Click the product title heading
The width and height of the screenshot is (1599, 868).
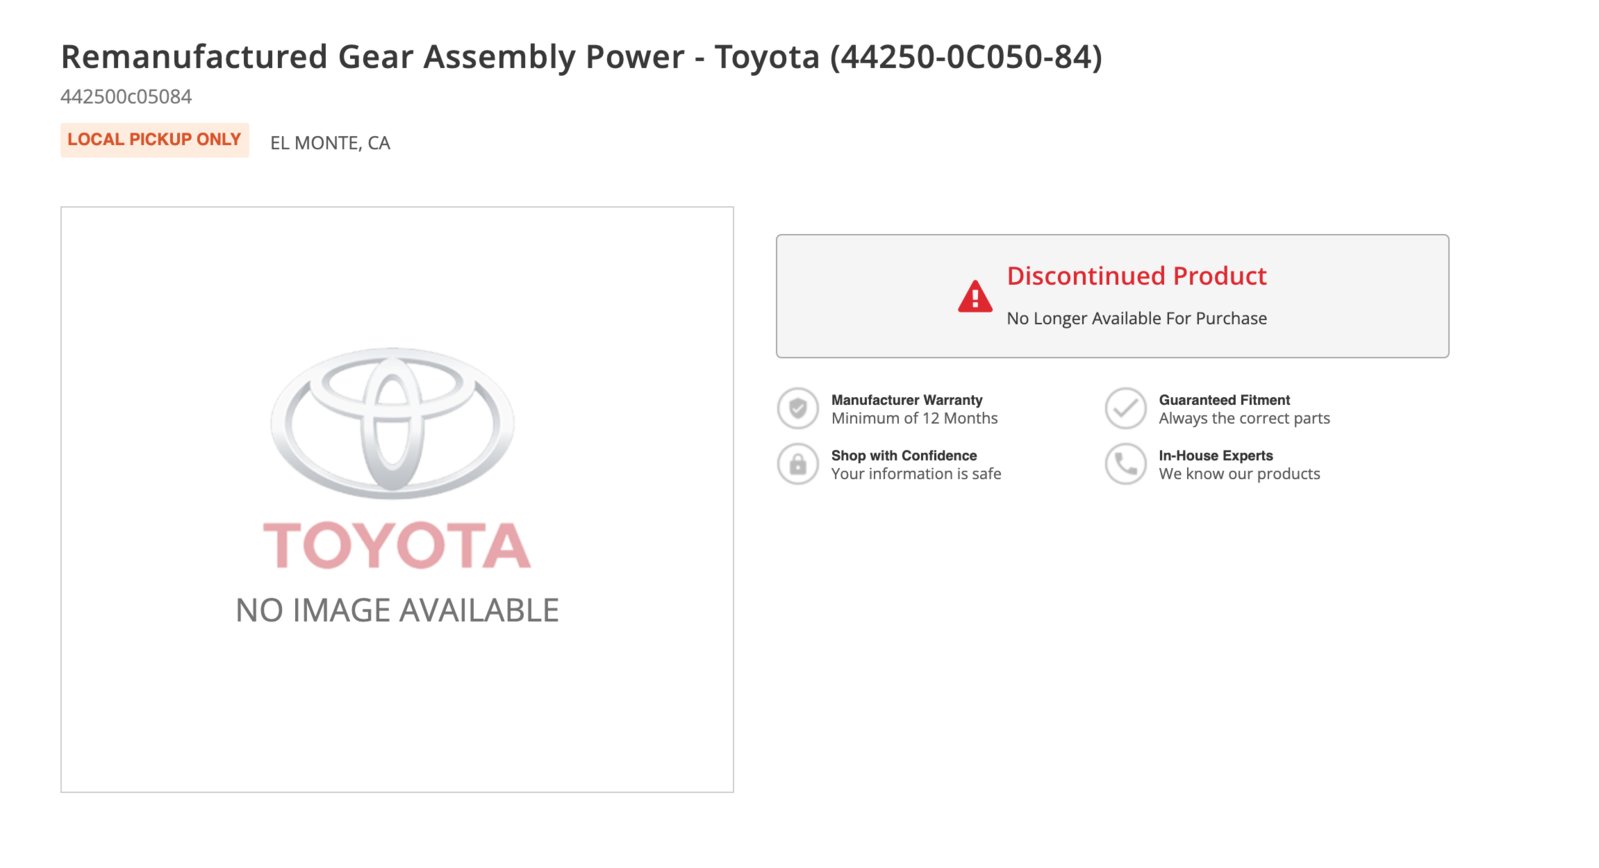[x=581, y=57]
